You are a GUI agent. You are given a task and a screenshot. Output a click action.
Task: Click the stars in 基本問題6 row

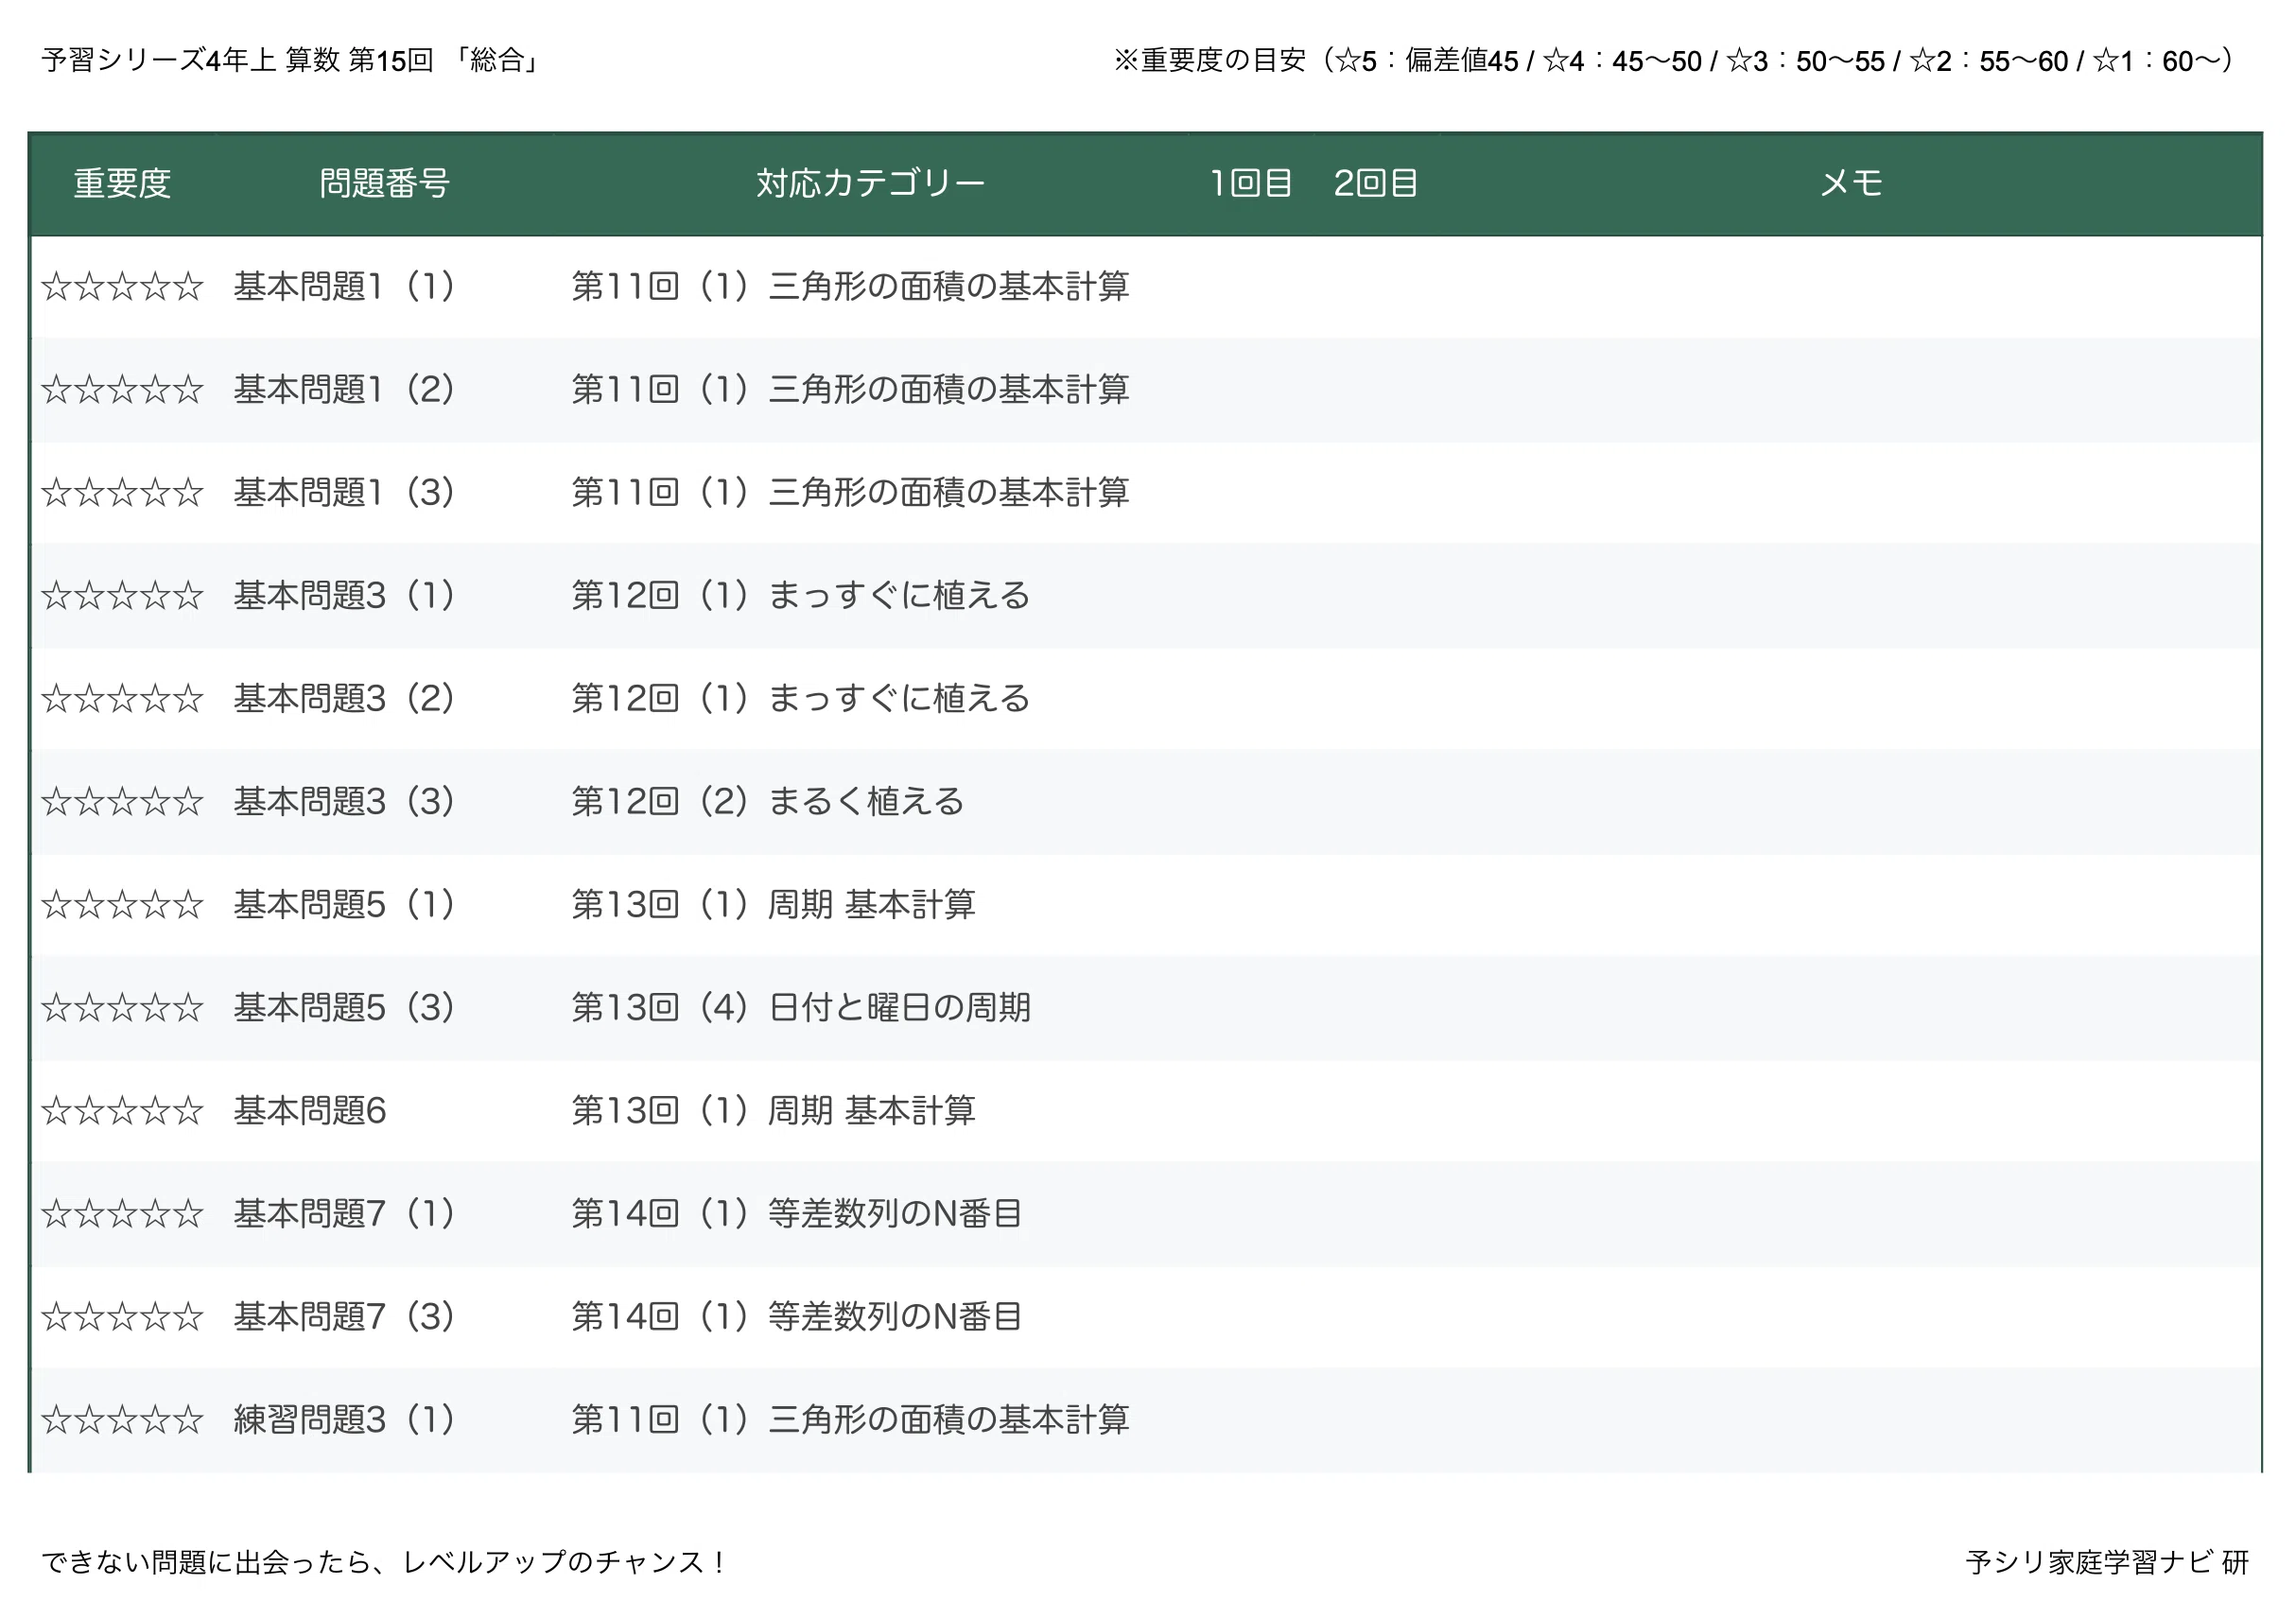(122, 1112)
